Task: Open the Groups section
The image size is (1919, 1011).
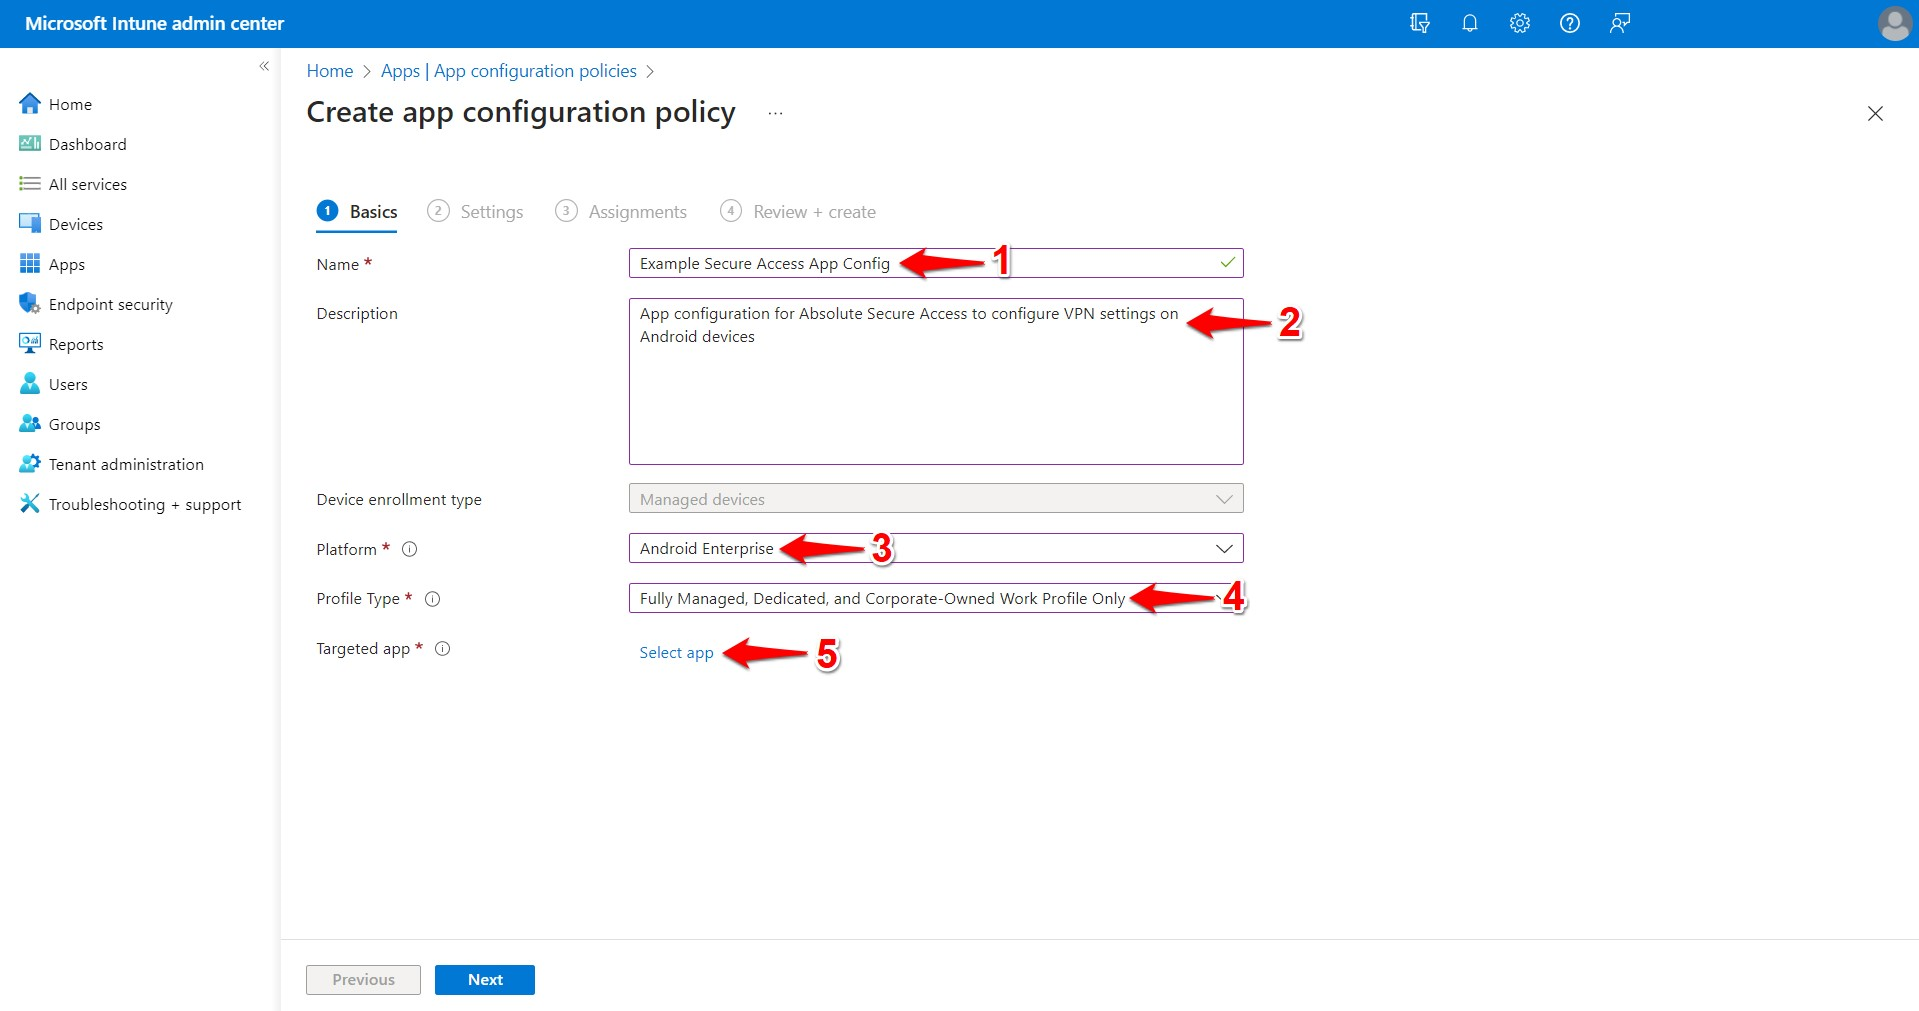Action: [72, 423]
